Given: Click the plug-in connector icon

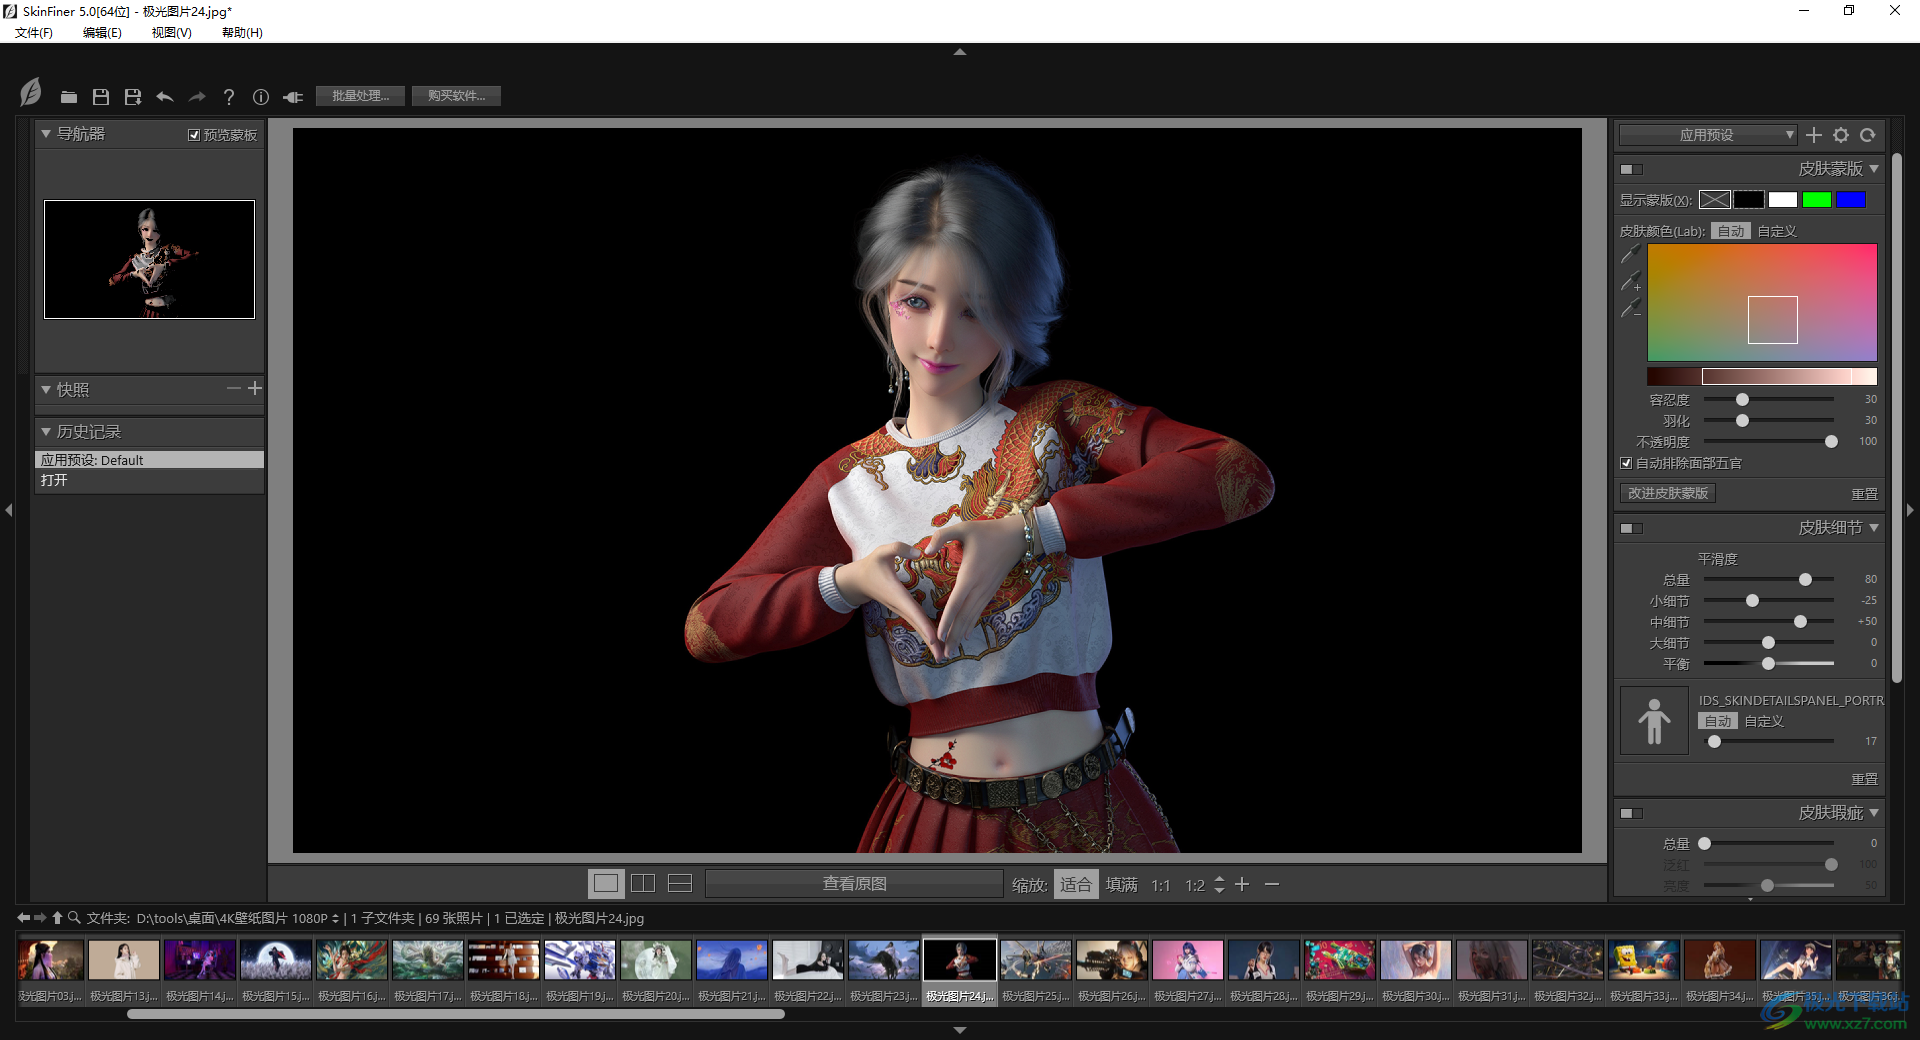Looking at the screenshot, I should click(x=293, y=97).
